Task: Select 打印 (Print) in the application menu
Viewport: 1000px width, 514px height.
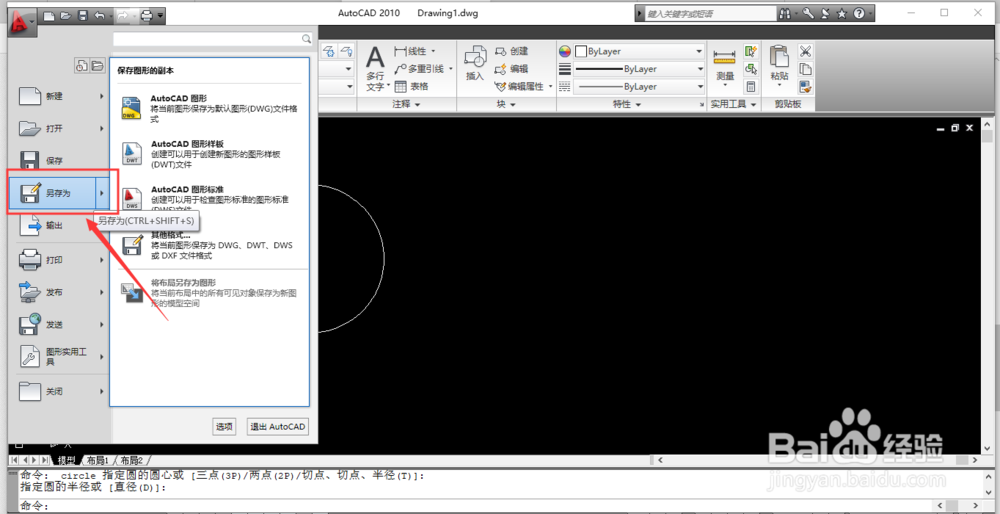Action: point(57,260)
